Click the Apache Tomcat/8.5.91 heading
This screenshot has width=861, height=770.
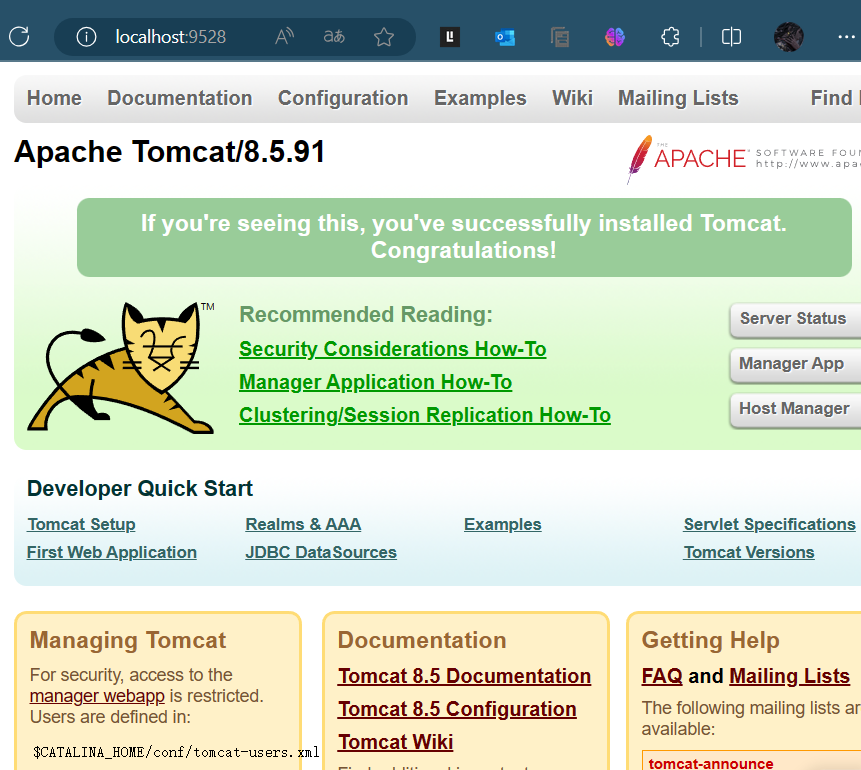tap(170, 152)
